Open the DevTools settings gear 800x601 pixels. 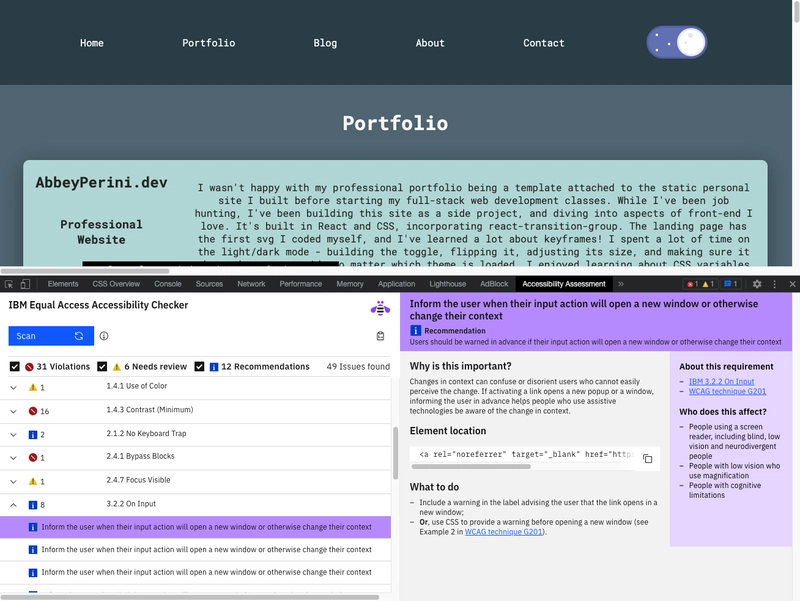click(757, 284)
